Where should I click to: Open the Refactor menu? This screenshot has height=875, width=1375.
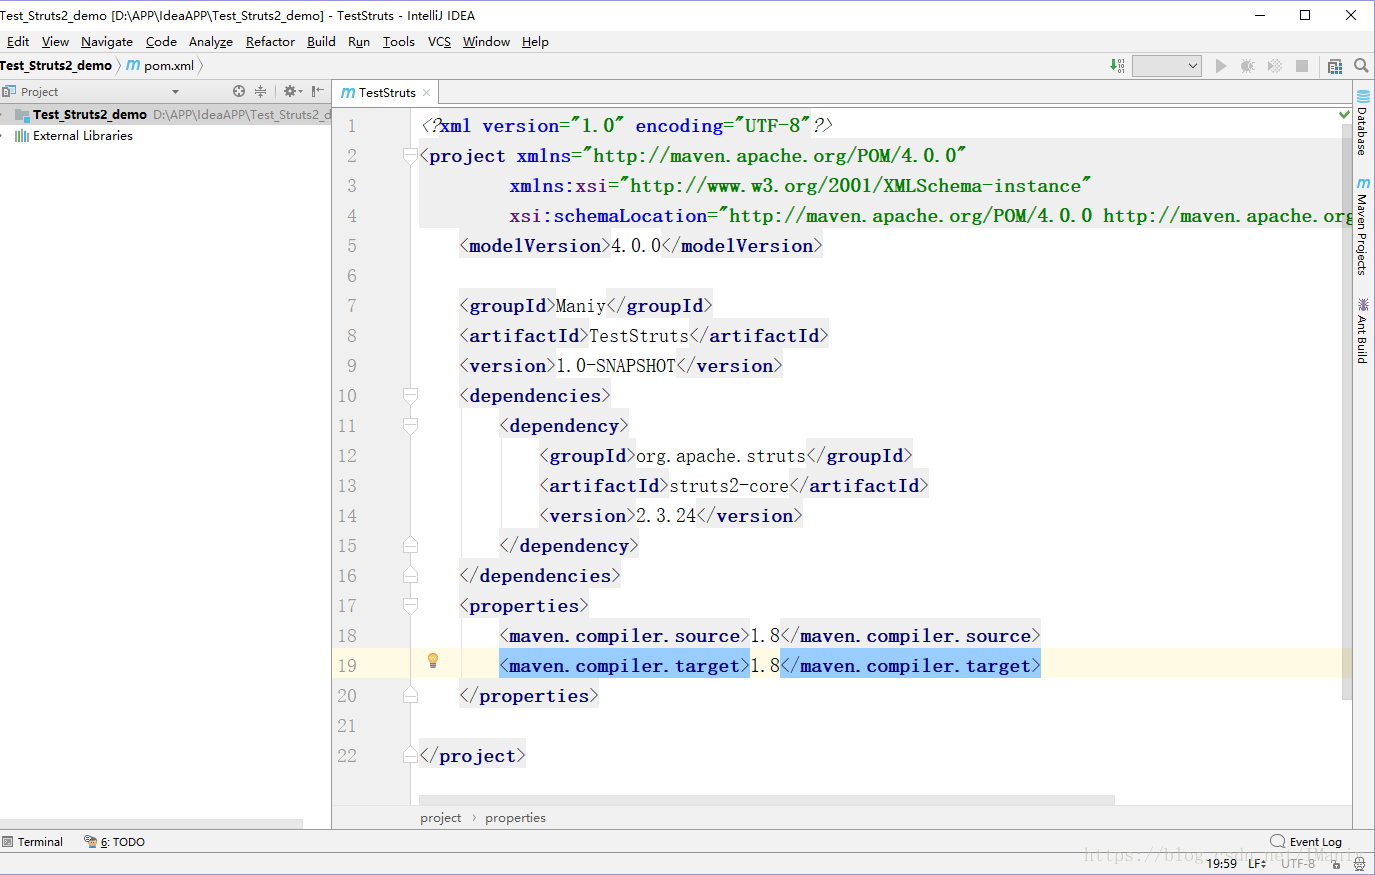pyautogui.click(x=270, y=42)
